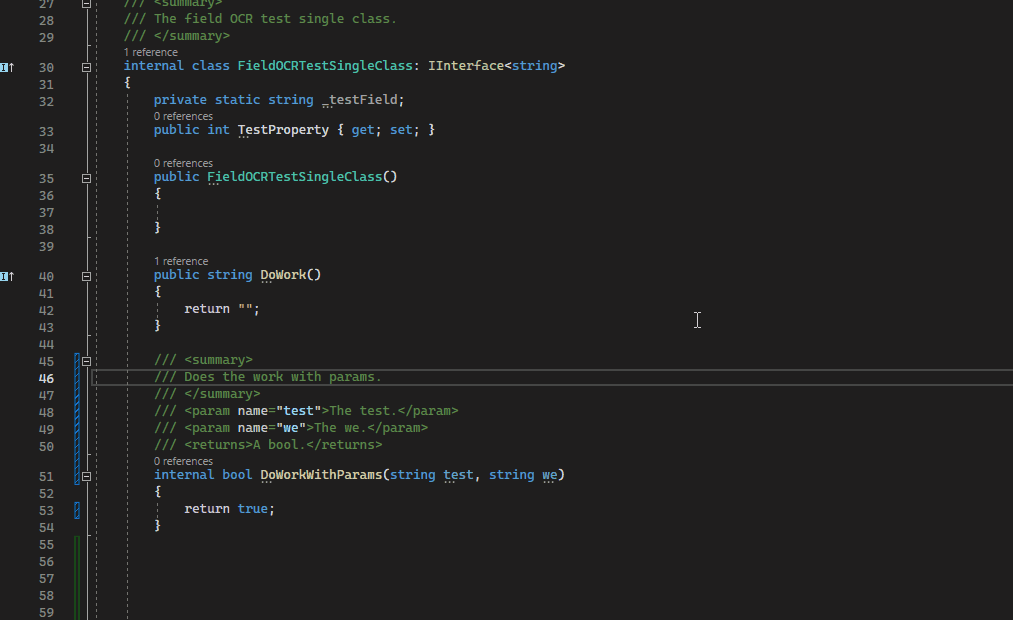The width and height of the screenshot is (1013, 620).
Task: Click the 'get' accessor of TestProperty
Action: pyautogui.click(x=362, y=130)
